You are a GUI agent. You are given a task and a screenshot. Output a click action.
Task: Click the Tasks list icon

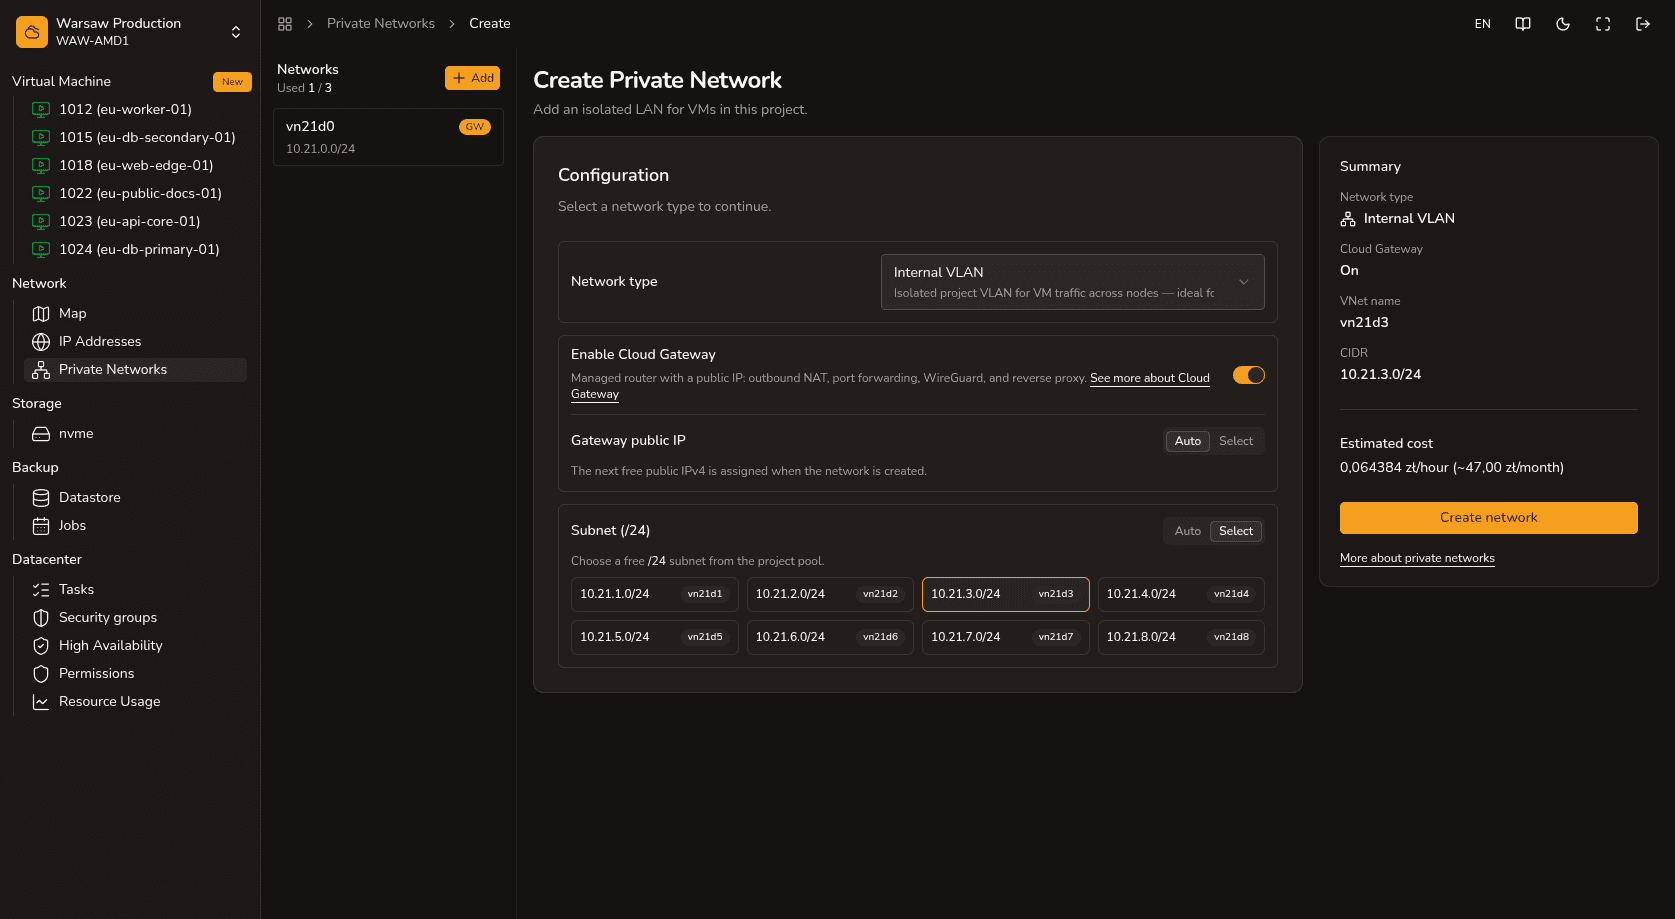click(x=41, y=590)
